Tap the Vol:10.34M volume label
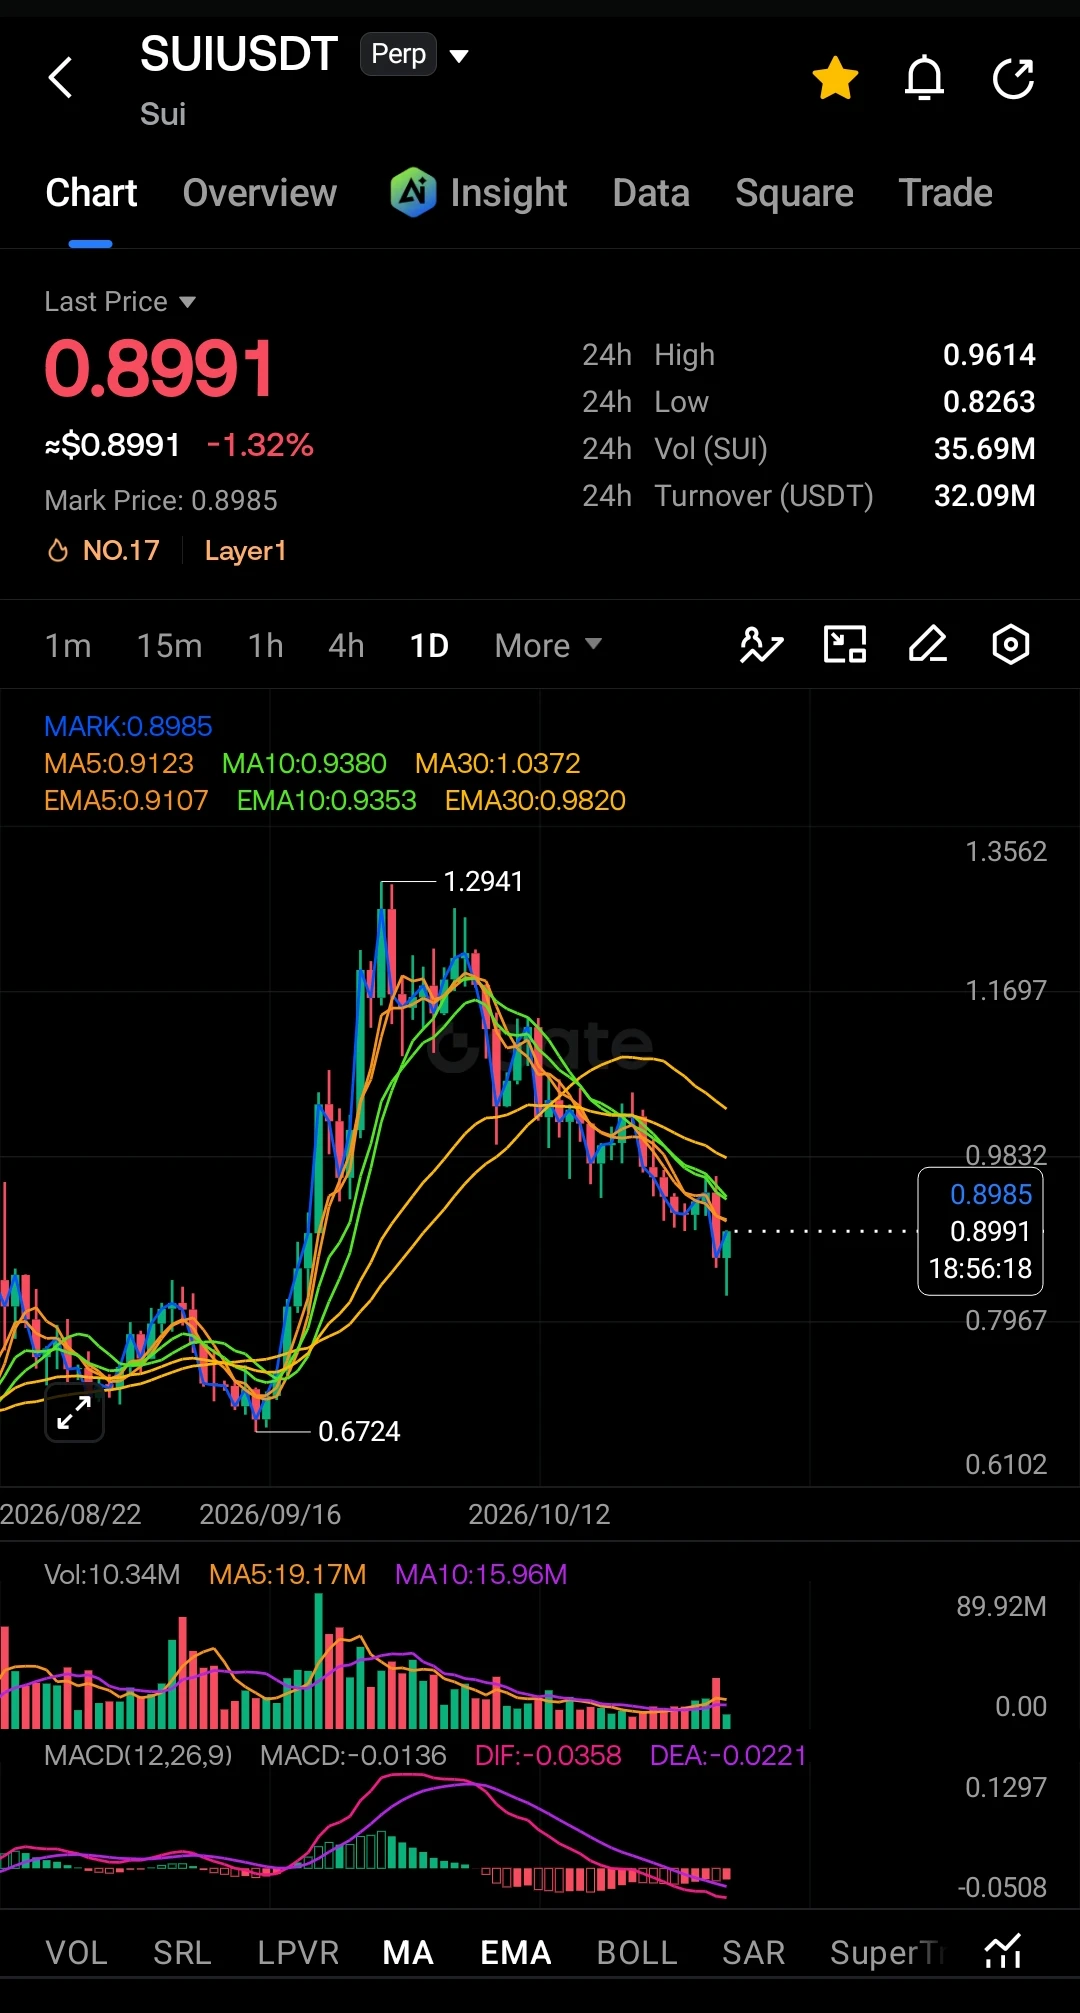 112,1574
